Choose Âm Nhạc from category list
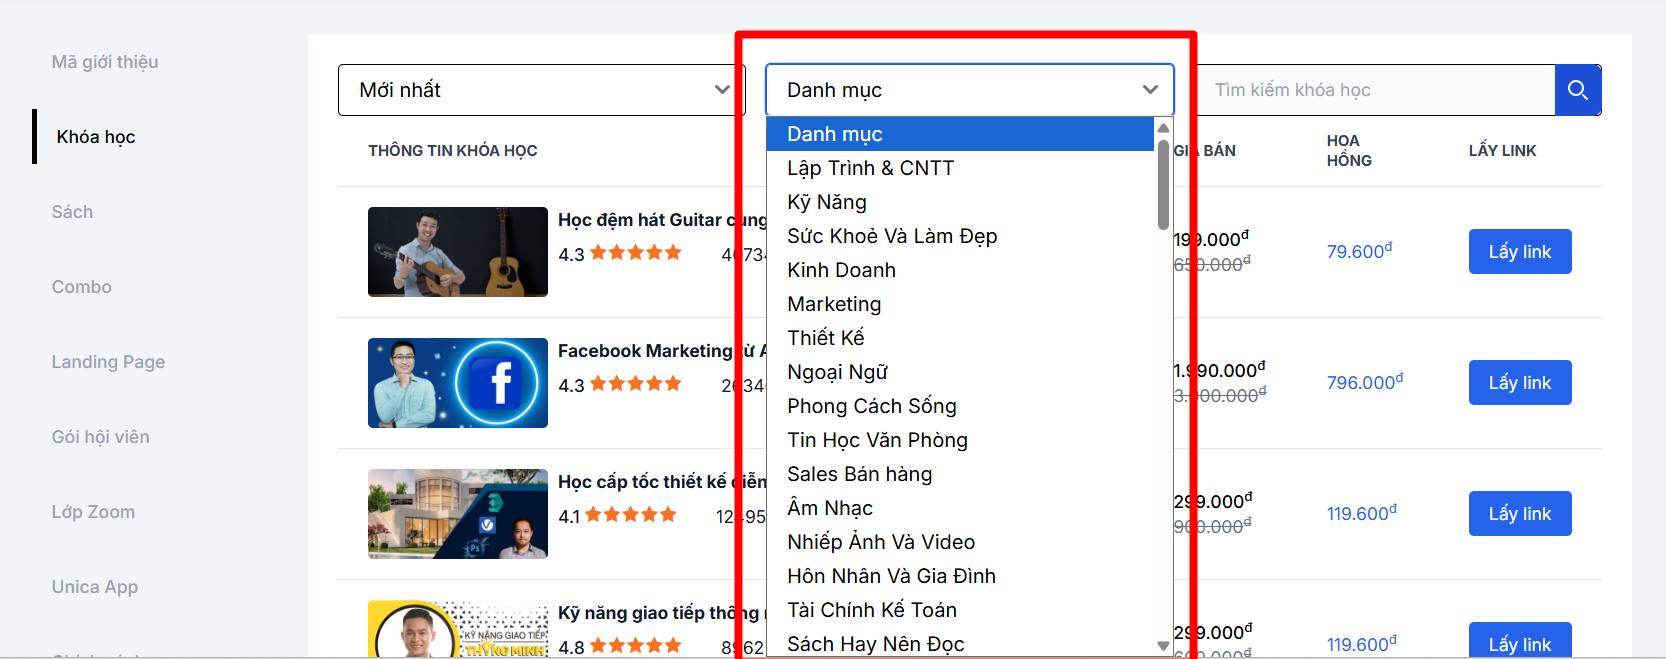 point(829,508)
